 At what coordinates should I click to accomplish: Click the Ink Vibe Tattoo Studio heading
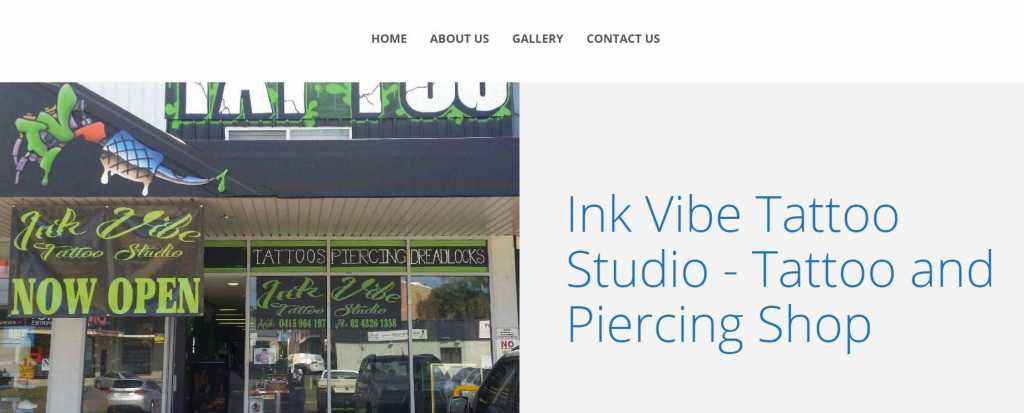point(780,269)
